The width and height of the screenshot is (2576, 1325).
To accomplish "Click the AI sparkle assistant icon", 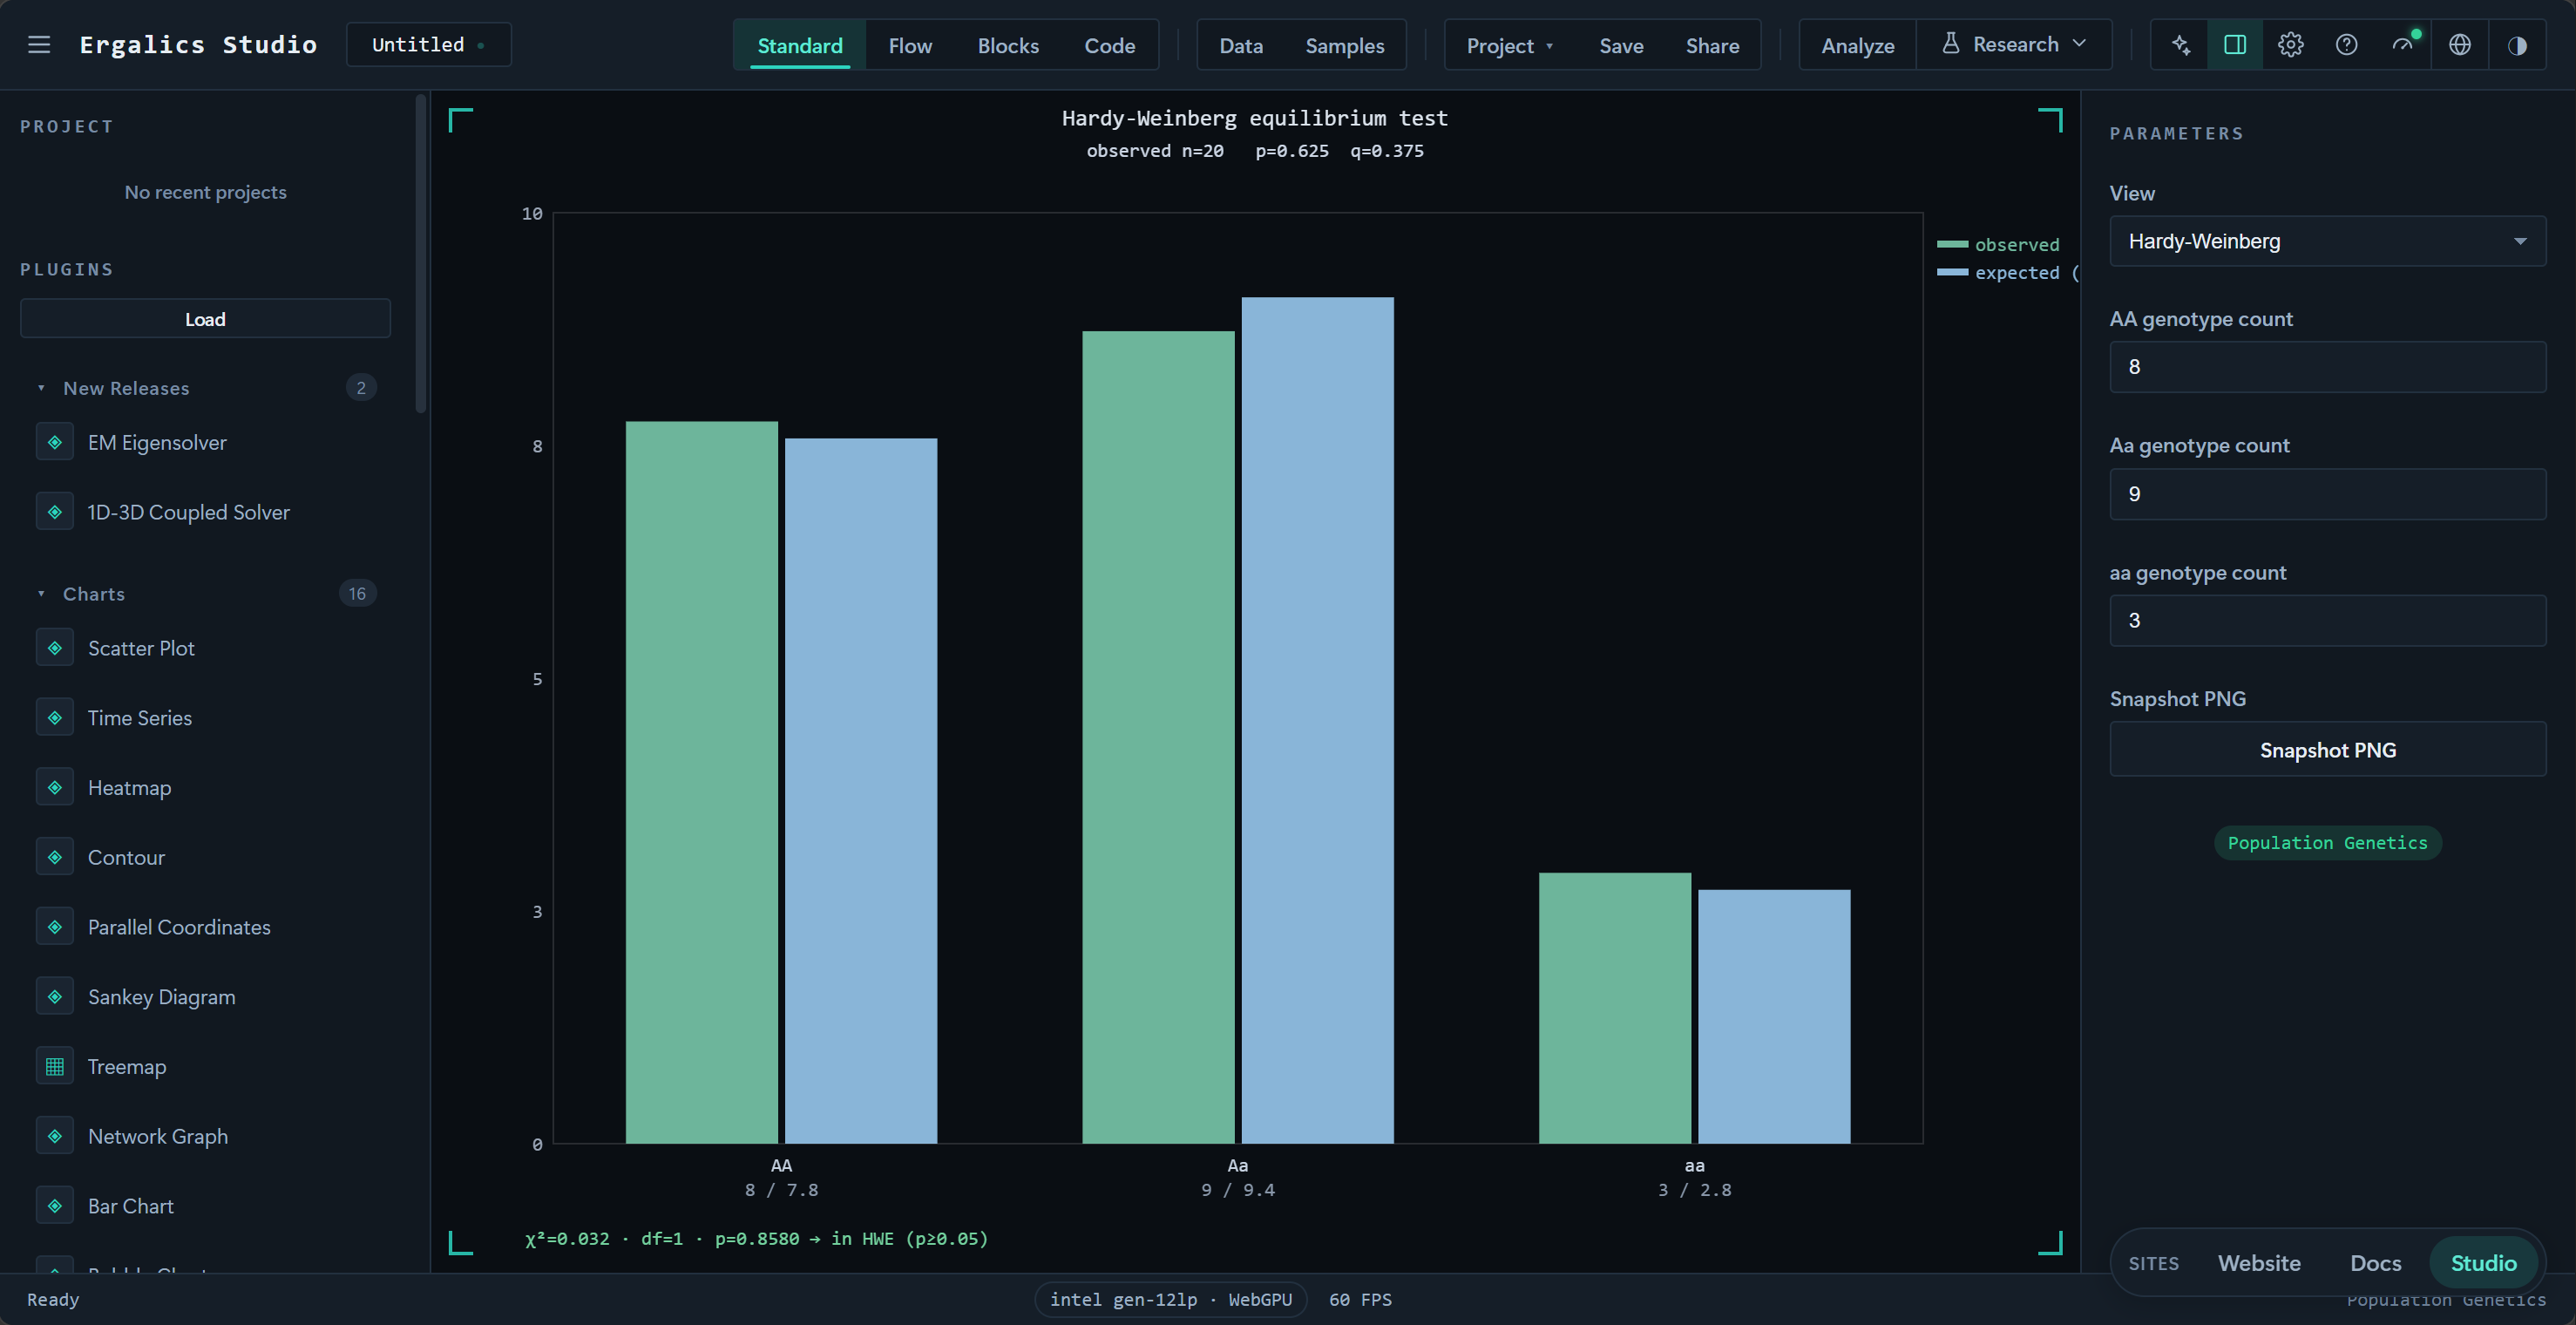I will [2180, 45].
